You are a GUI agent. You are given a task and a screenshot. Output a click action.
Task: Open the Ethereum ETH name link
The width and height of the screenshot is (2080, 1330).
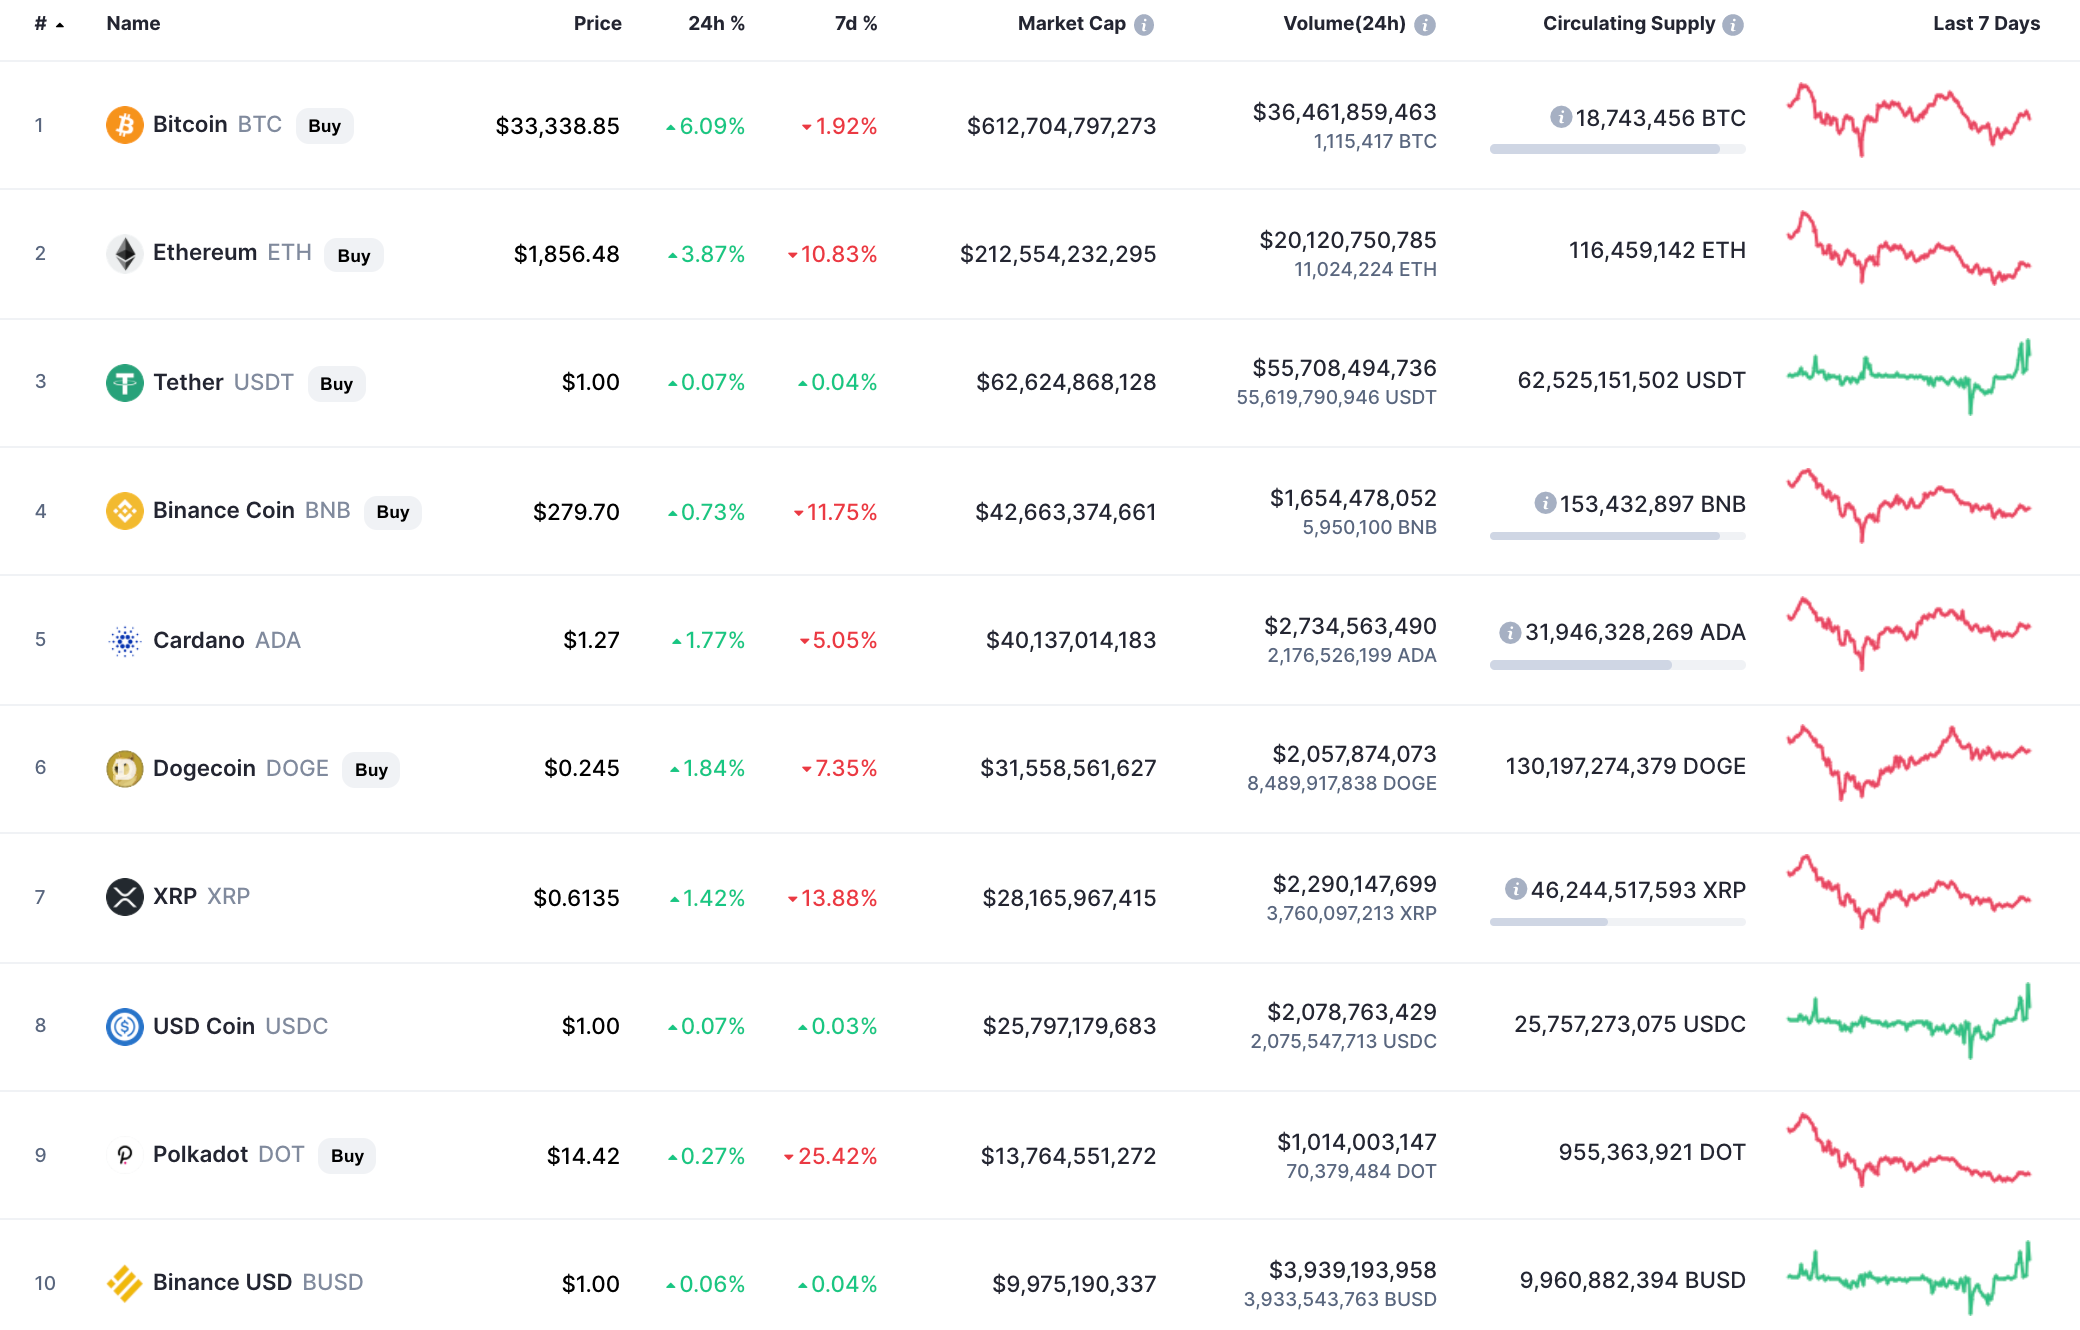point(232,252)
